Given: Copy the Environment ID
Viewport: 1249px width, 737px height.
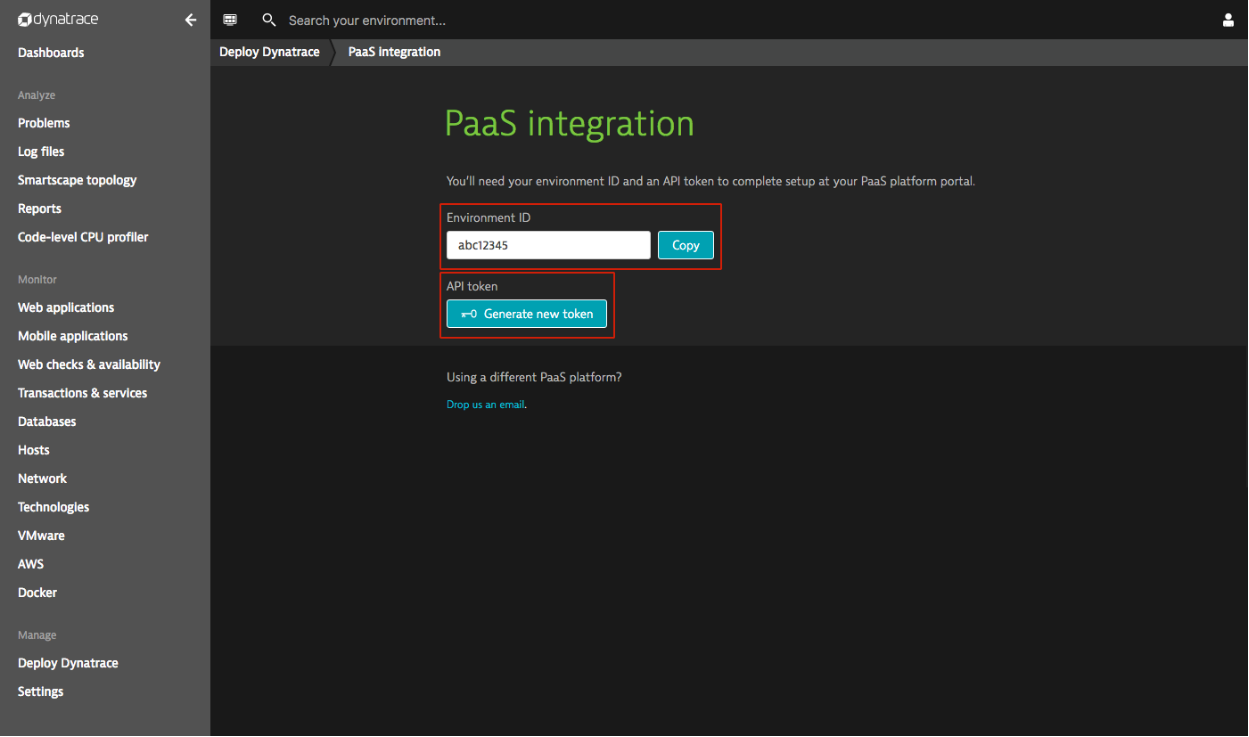Looking at the screenshot, I should pos(685,245).
